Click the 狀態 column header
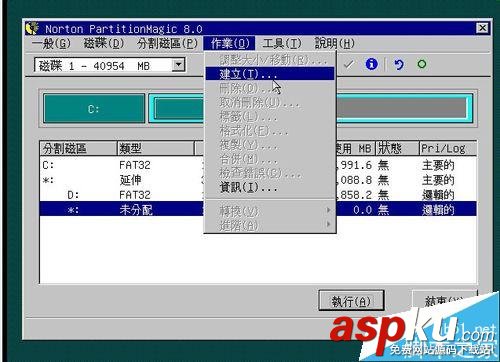 (397, 148)
